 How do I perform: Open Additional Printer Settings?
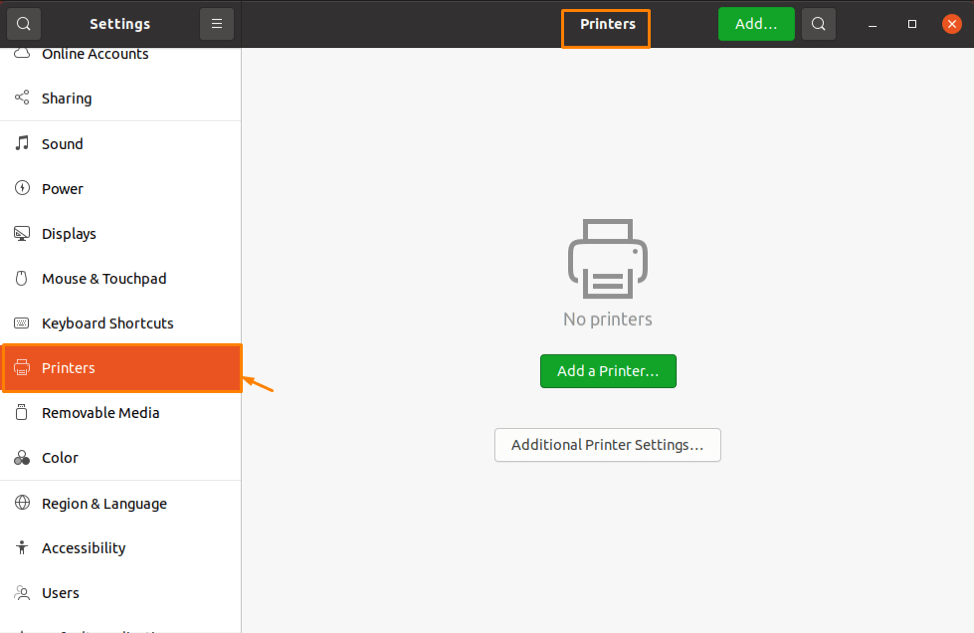(607, 445)
